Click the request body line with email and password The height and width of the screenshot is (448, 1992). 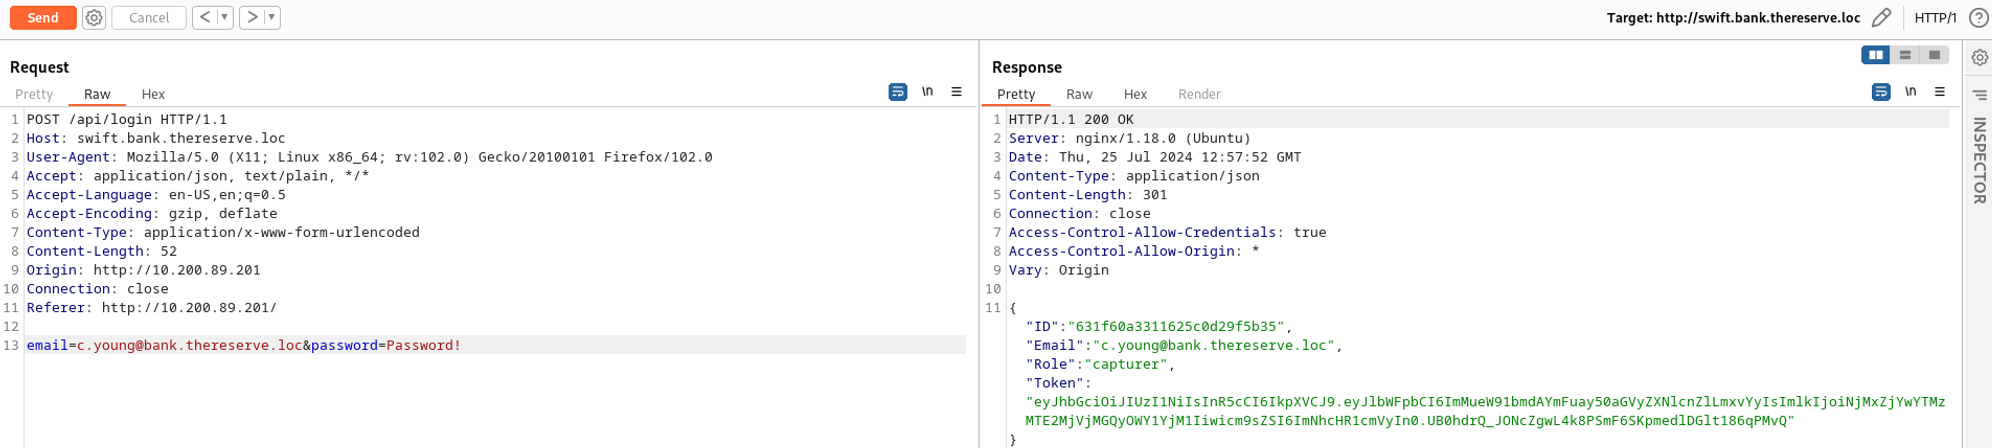tap(244, 345)
